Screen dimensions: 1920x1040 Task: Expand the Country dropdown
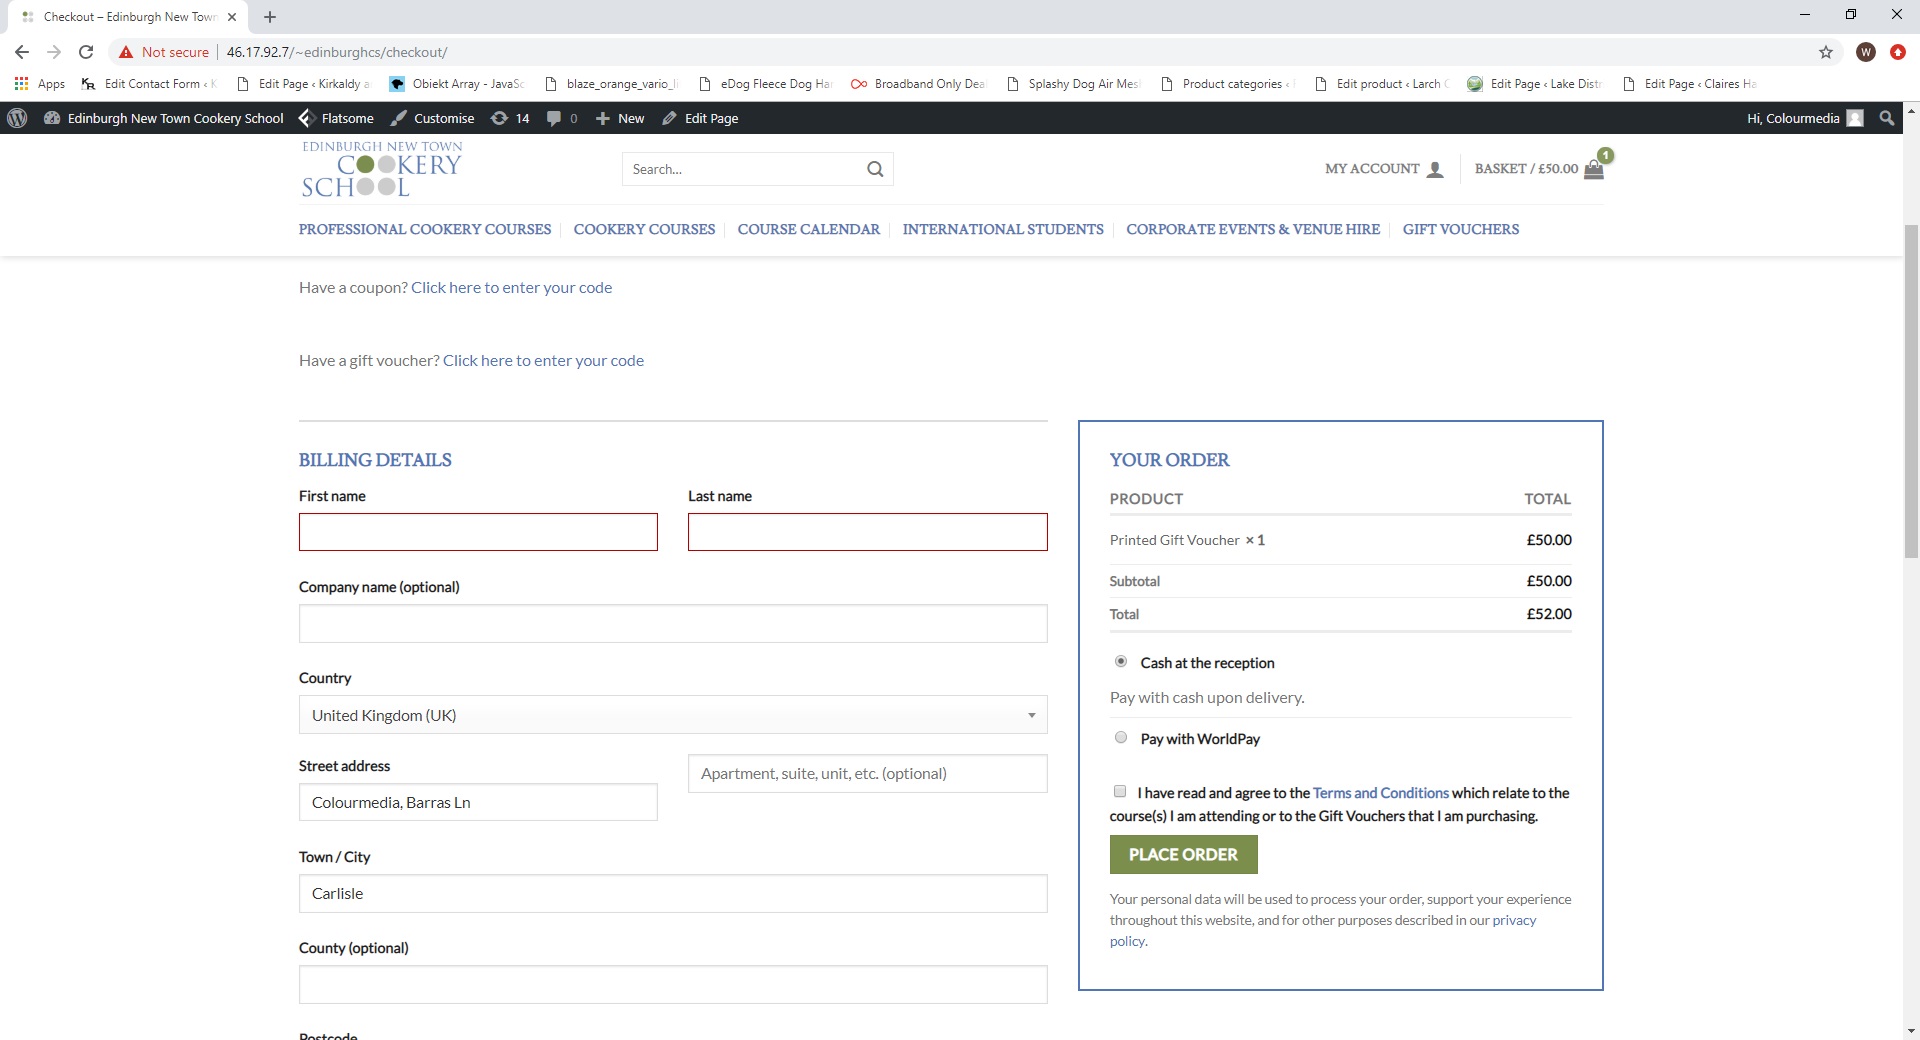coord(672,715)
